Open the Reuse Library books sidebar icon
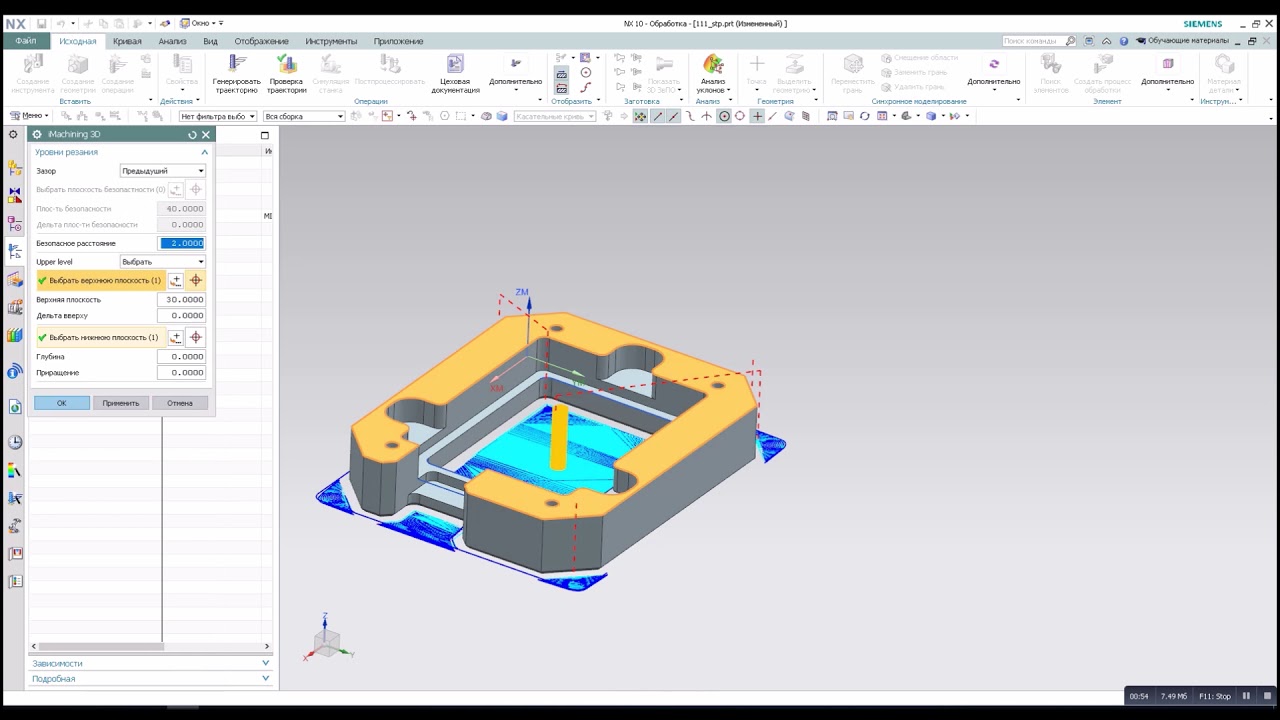The height and width of the screenshot is (720, 1280). [x=14, y=336]
